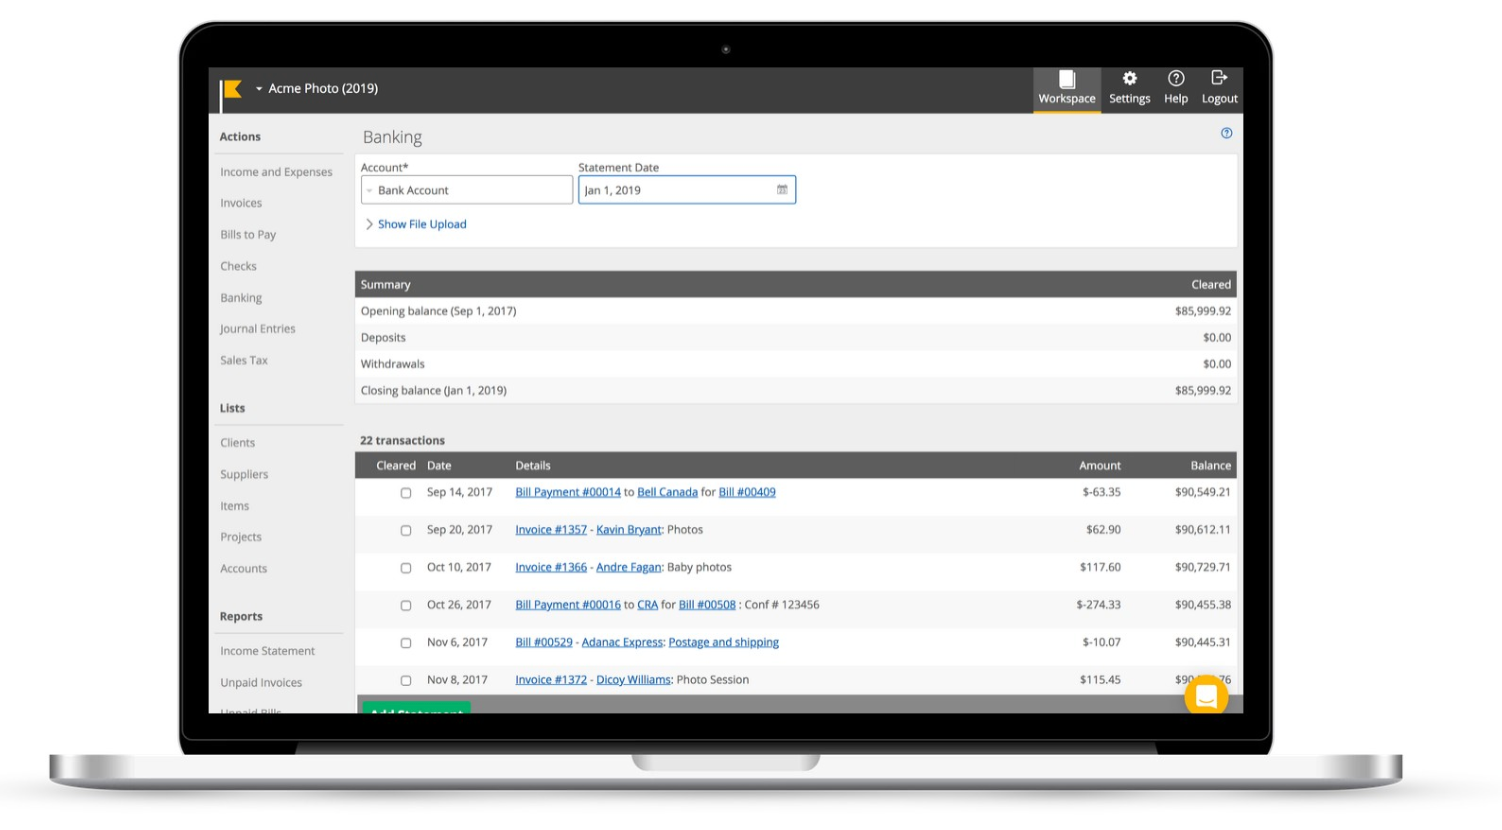Click the $90,612.11 balance value

pyautogui.click(x=1203, y=530)
